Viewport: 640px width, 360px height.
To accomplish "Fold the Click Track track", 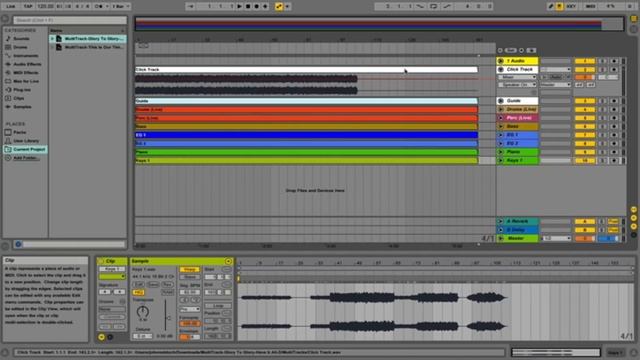I will 501,69.
